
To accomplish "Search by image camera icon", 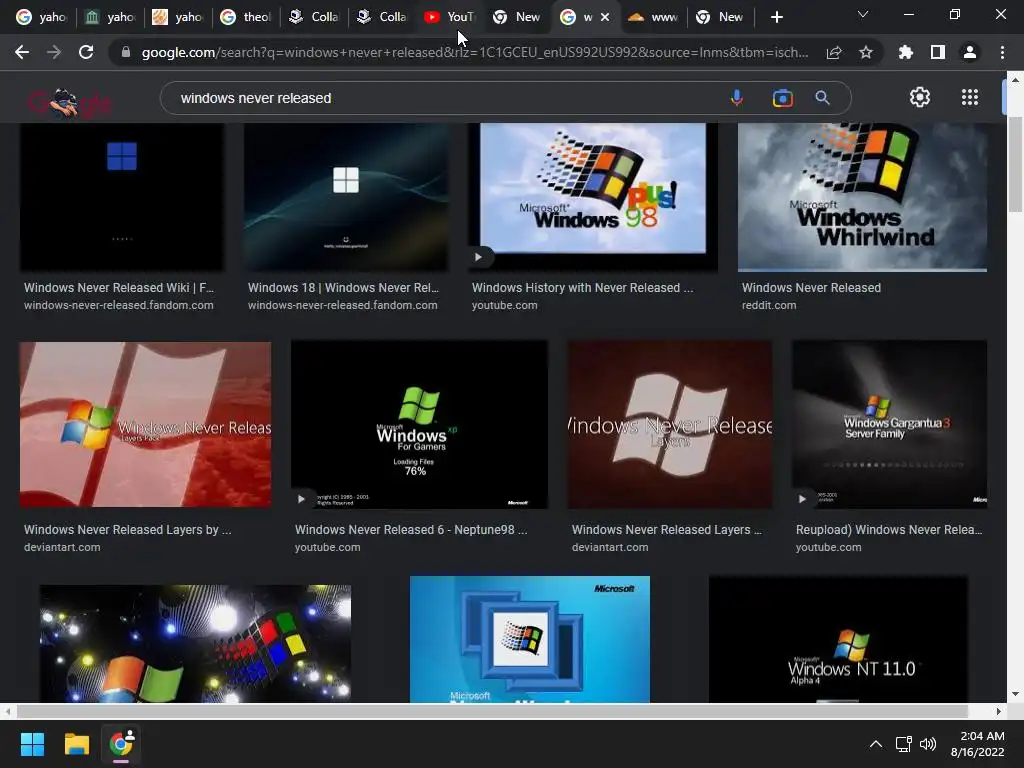I will pos(782,98).
